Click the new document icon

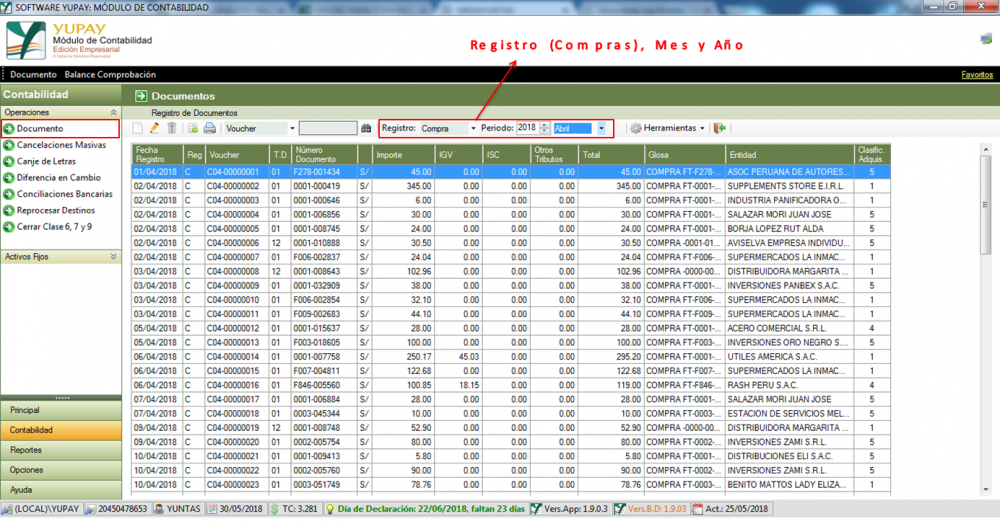pyautogui.click(x=138, y=128)
